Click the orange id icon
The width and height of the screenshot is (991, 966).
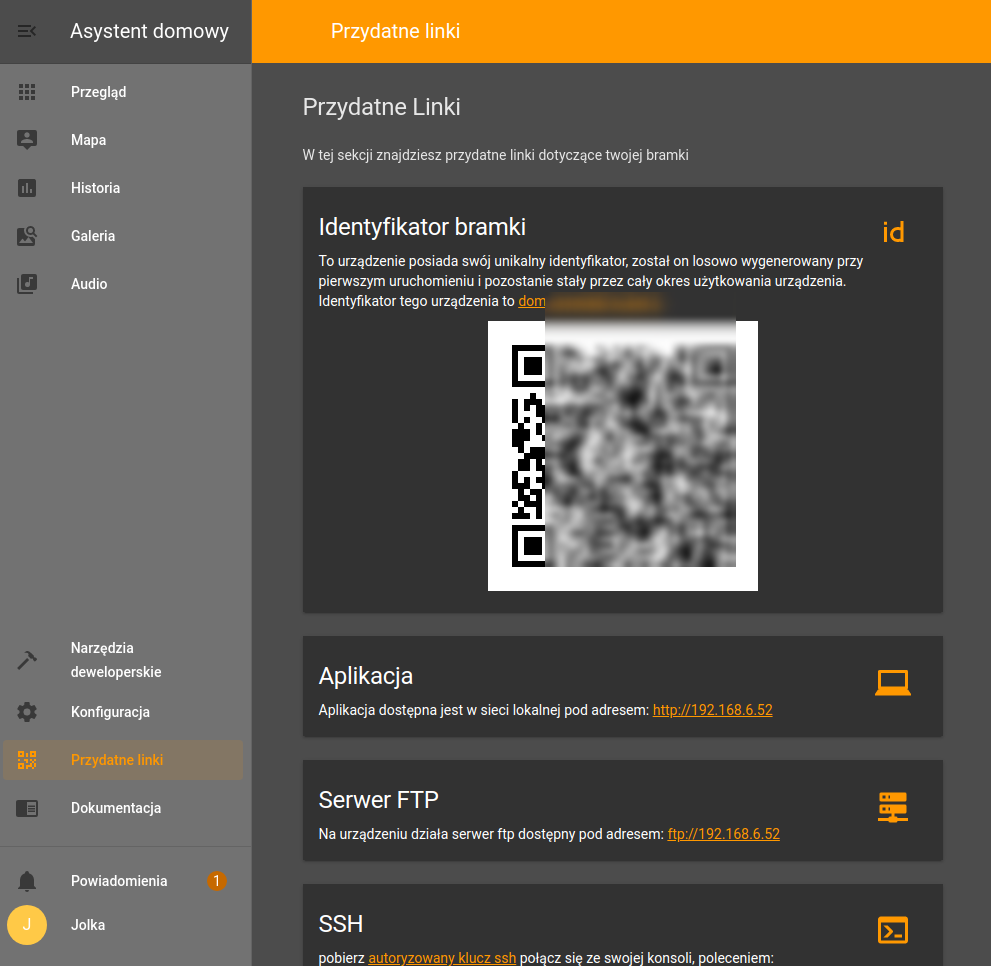coord(893,233)
